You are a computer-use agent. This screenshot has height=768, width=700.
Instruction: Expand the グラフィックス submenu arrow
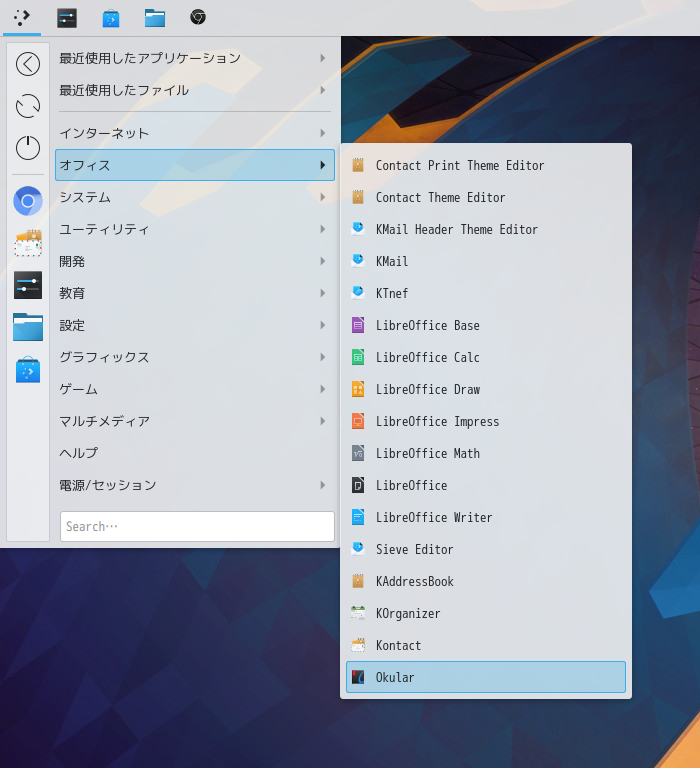click(323, 357)
